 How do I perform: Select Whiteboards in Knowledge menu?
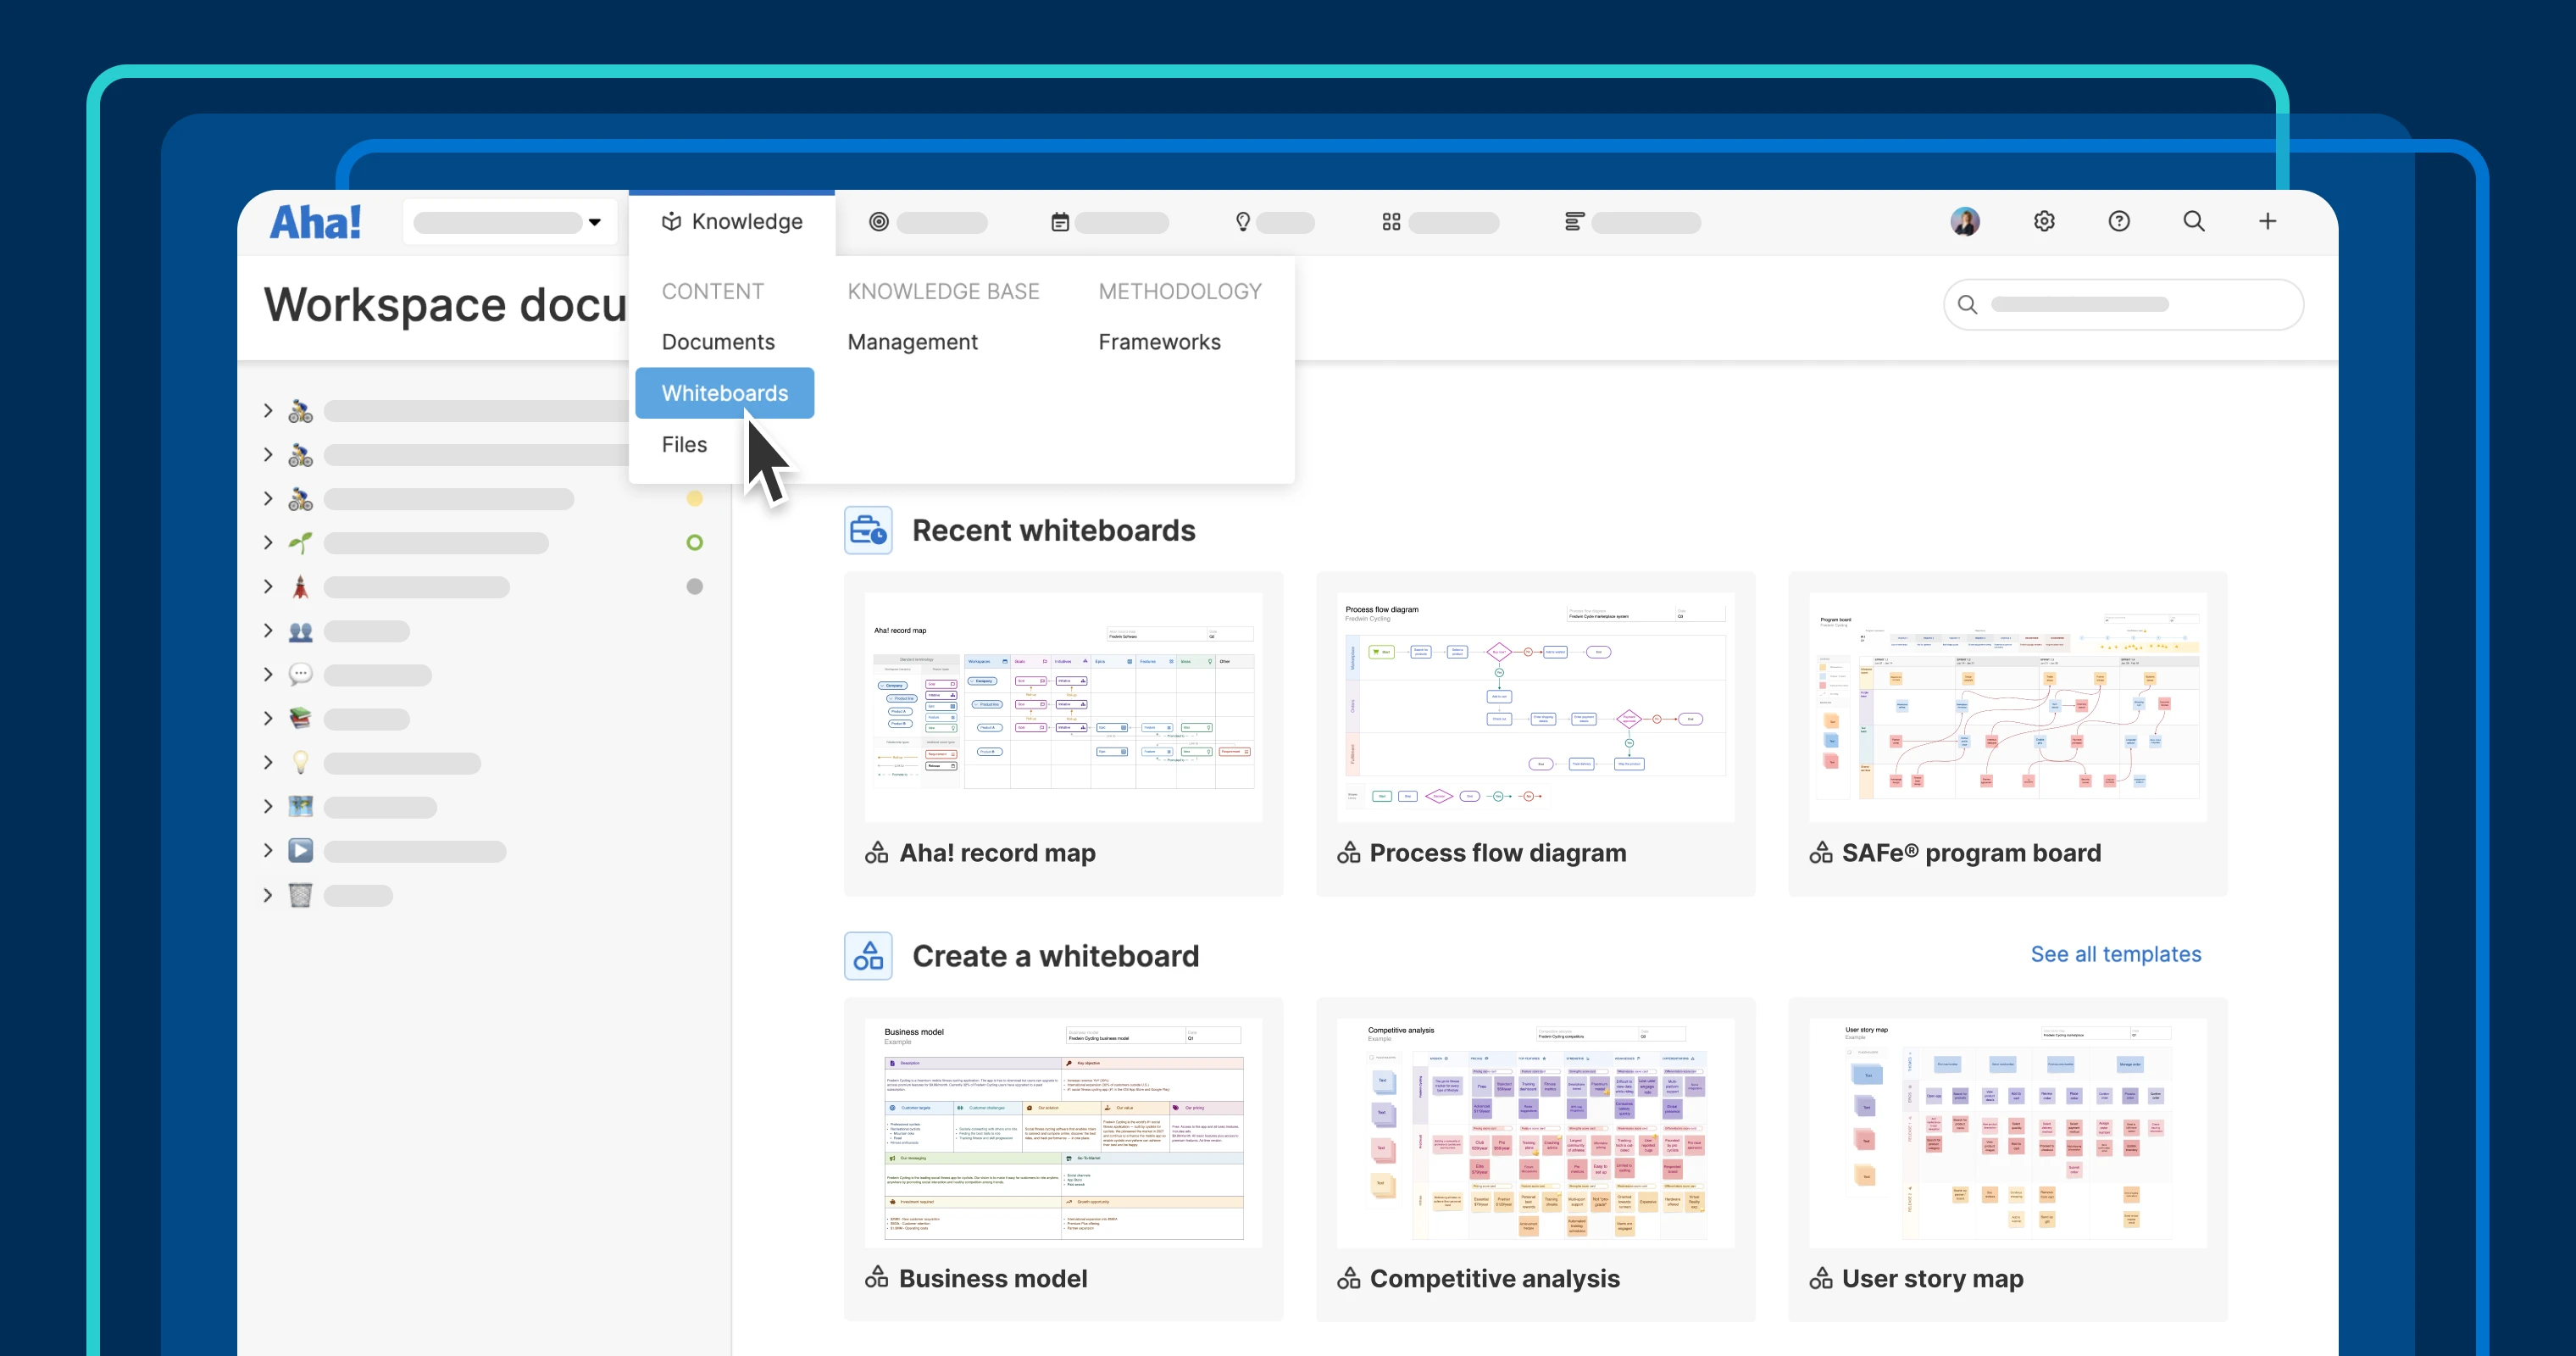tap(724, 393)
